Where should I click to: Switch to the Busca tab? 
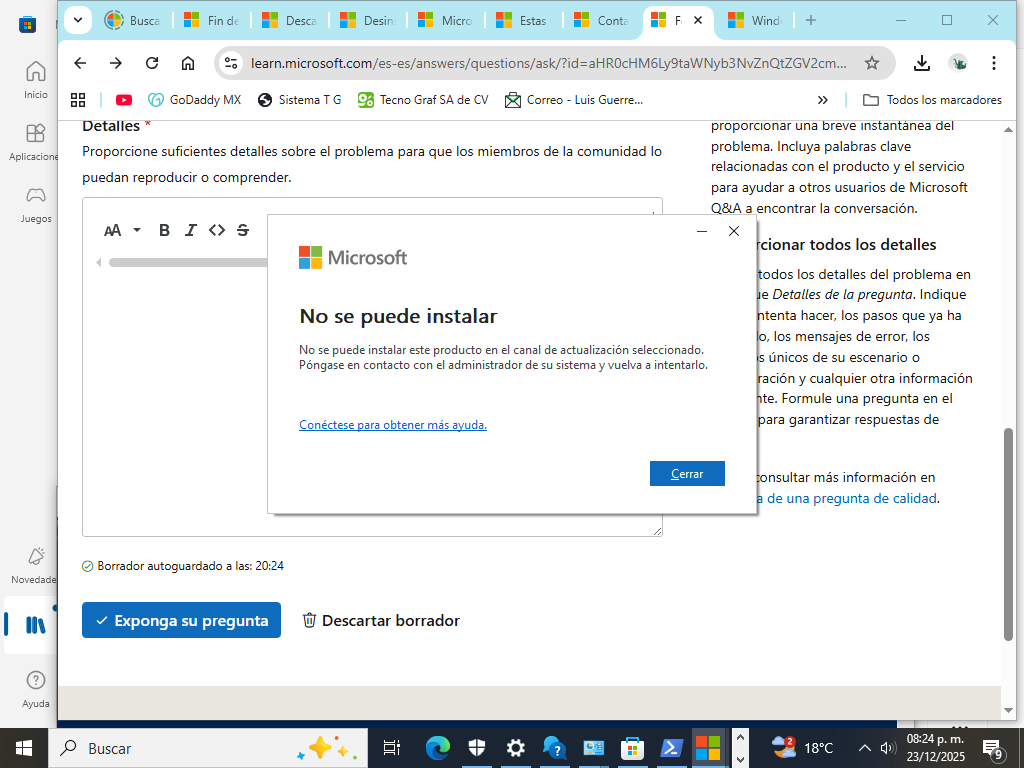pyautogui.click(x=134, y=20)
